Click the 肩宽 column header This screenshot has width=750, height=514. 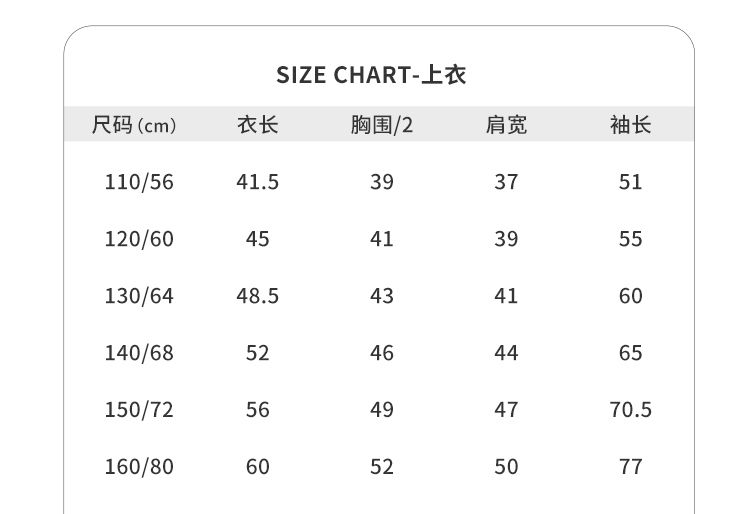point(506,125)
